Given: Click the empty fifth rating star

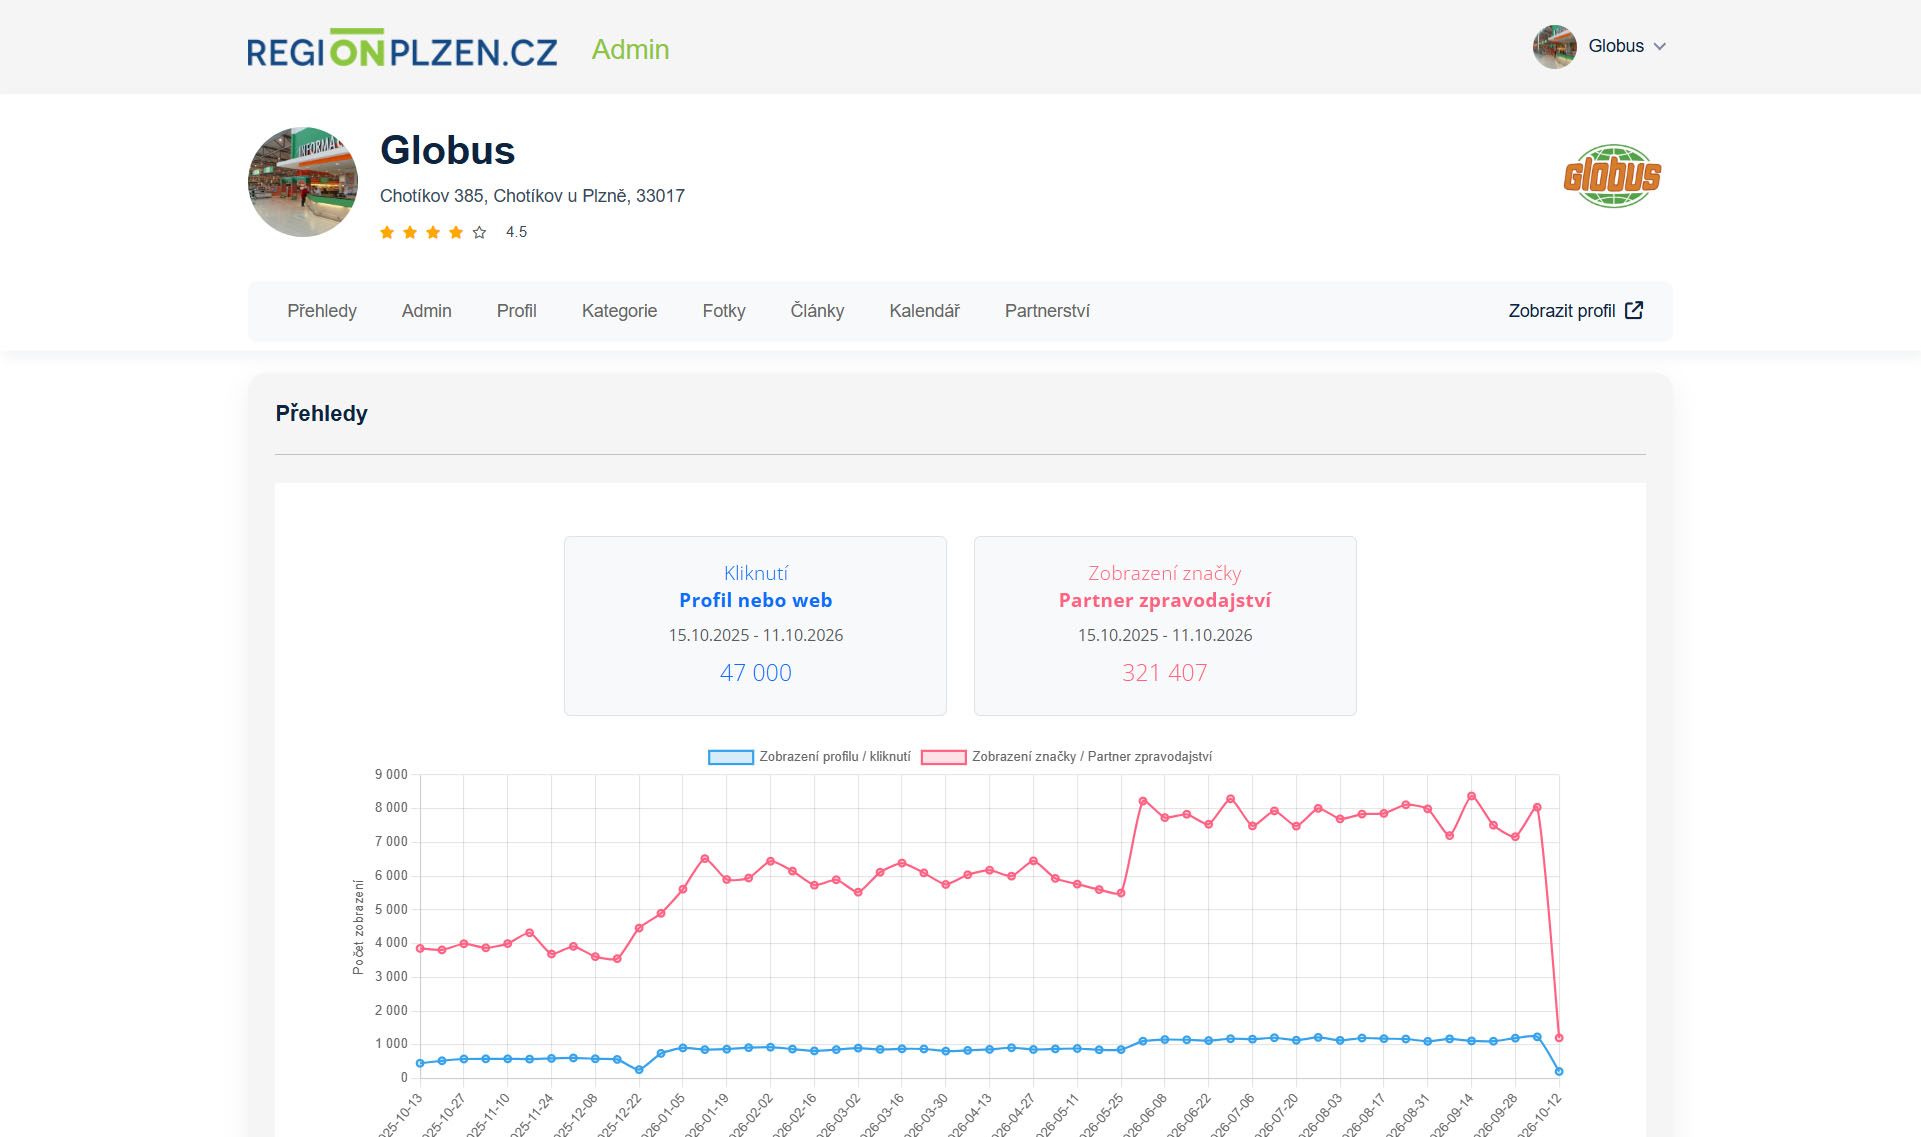Looking at the screenshot, I should [x=480, y=232].
